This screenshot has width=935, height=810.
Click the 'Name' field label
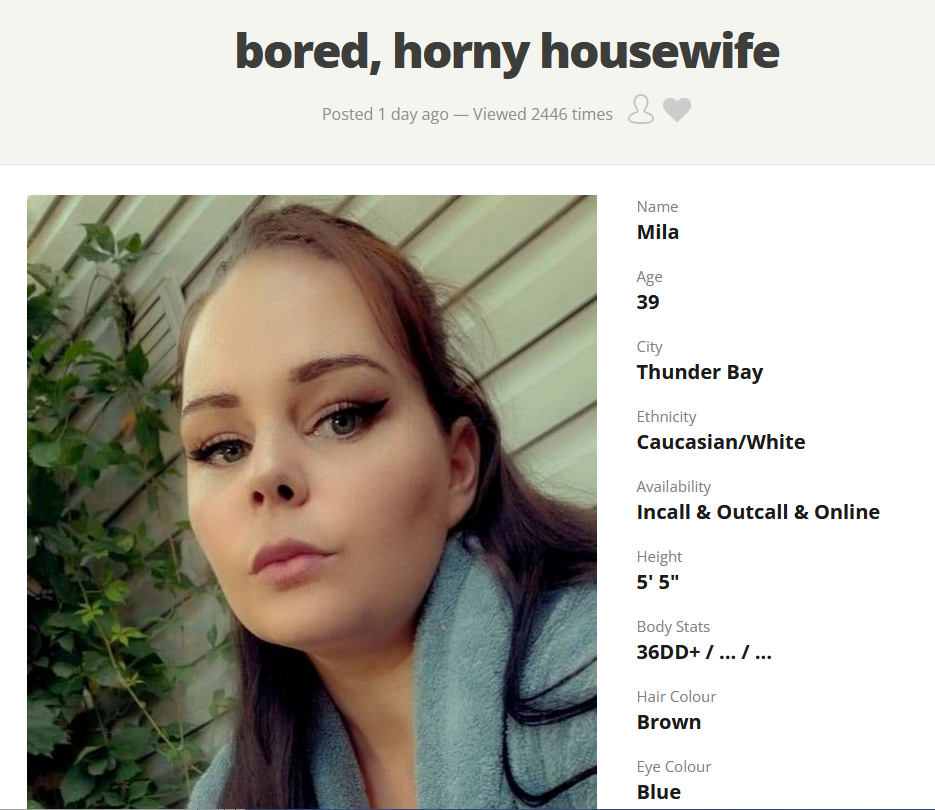pyautogui.click(x=657, y=207)
